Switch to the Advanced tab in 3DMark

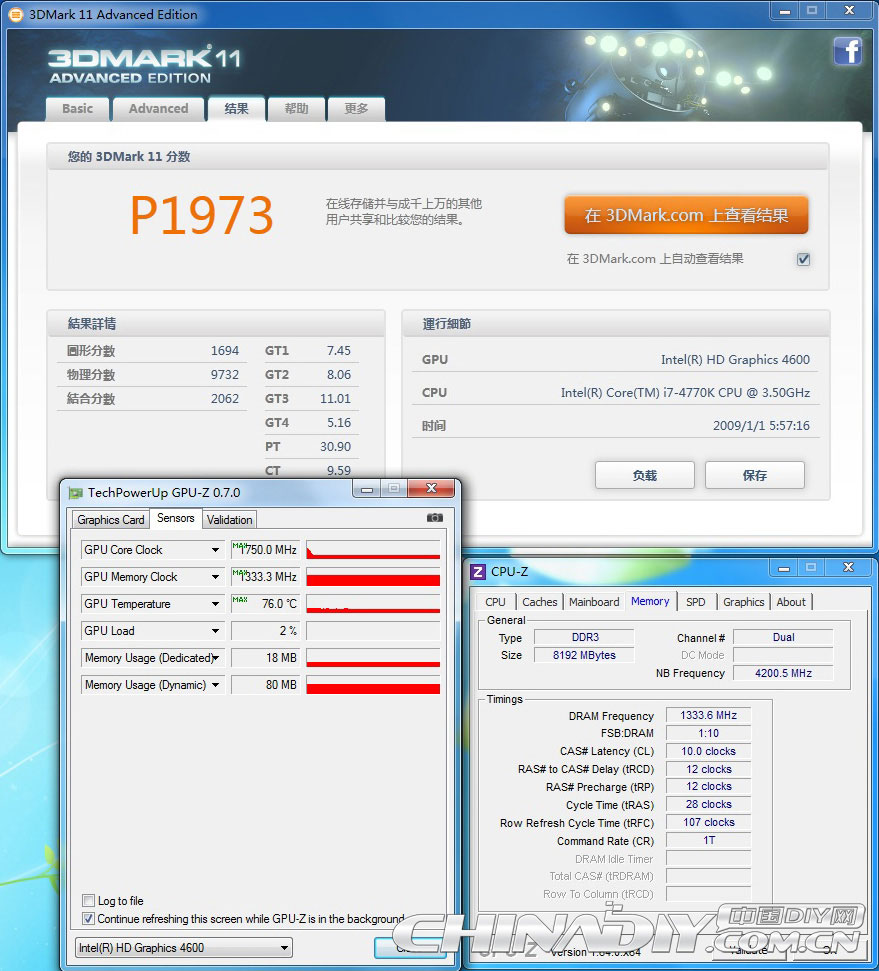click(159, 109)
